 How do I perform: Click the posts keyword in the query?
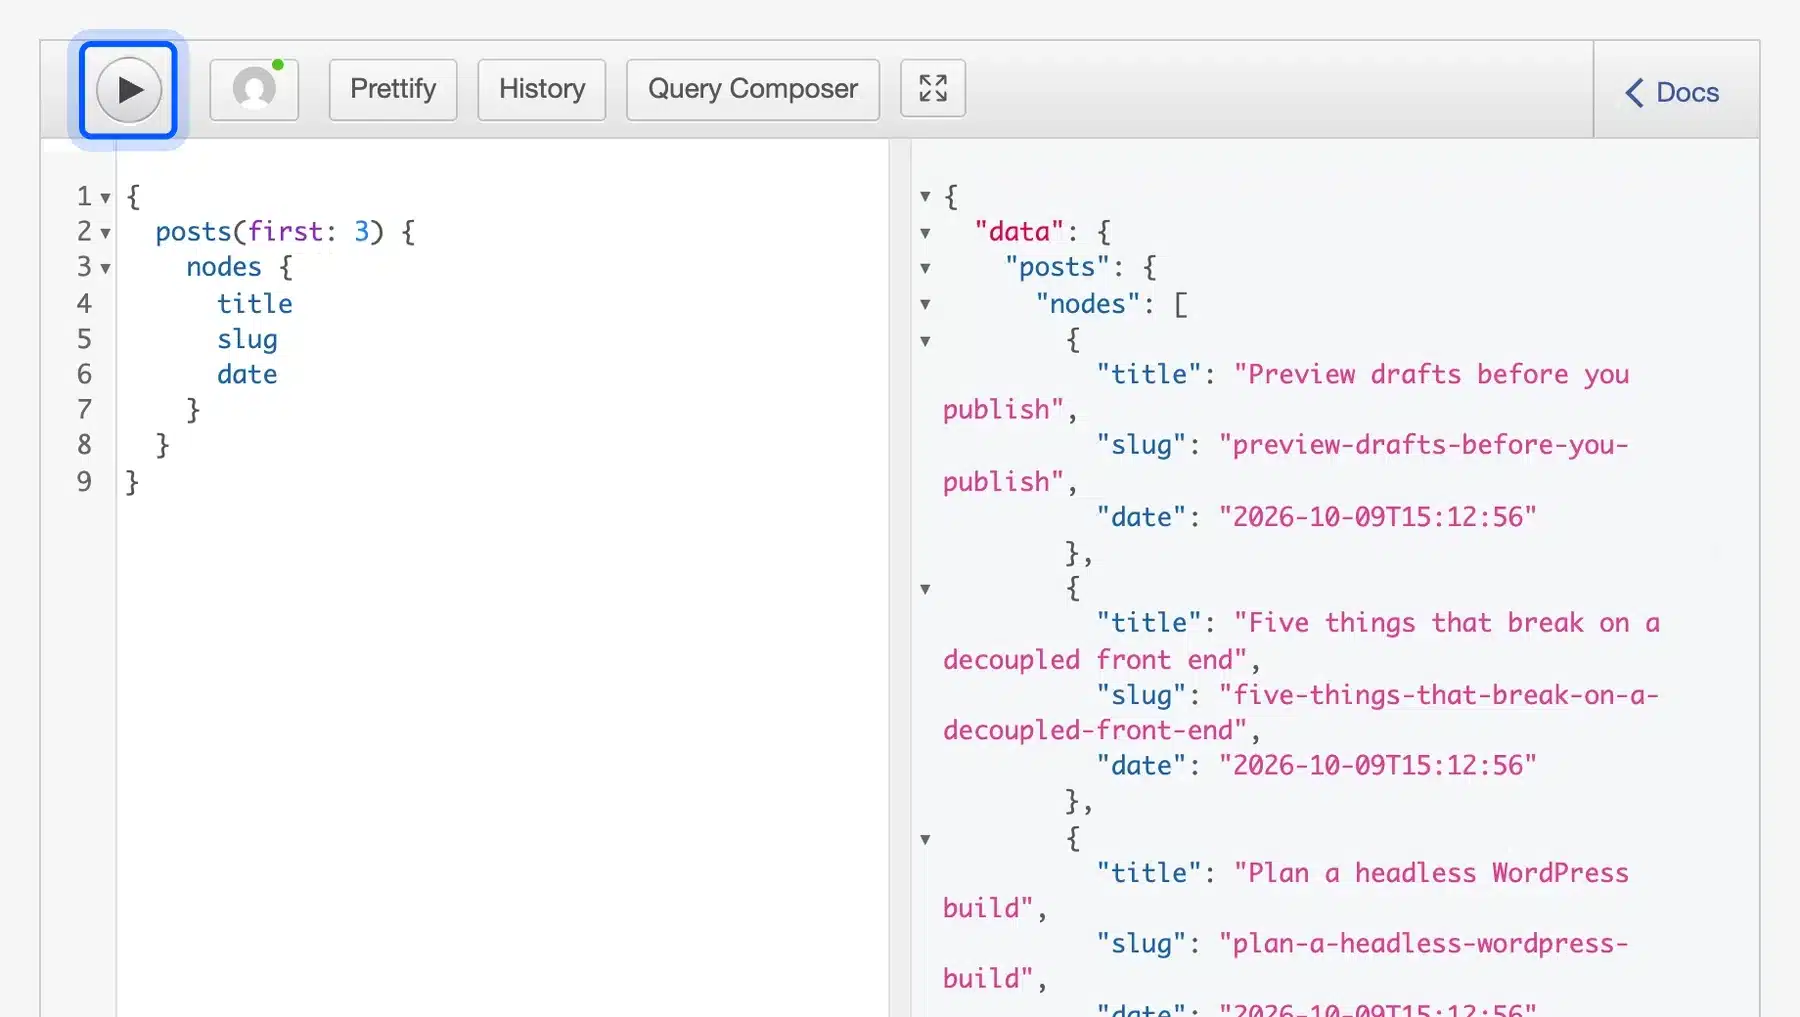tap(193, 232)
